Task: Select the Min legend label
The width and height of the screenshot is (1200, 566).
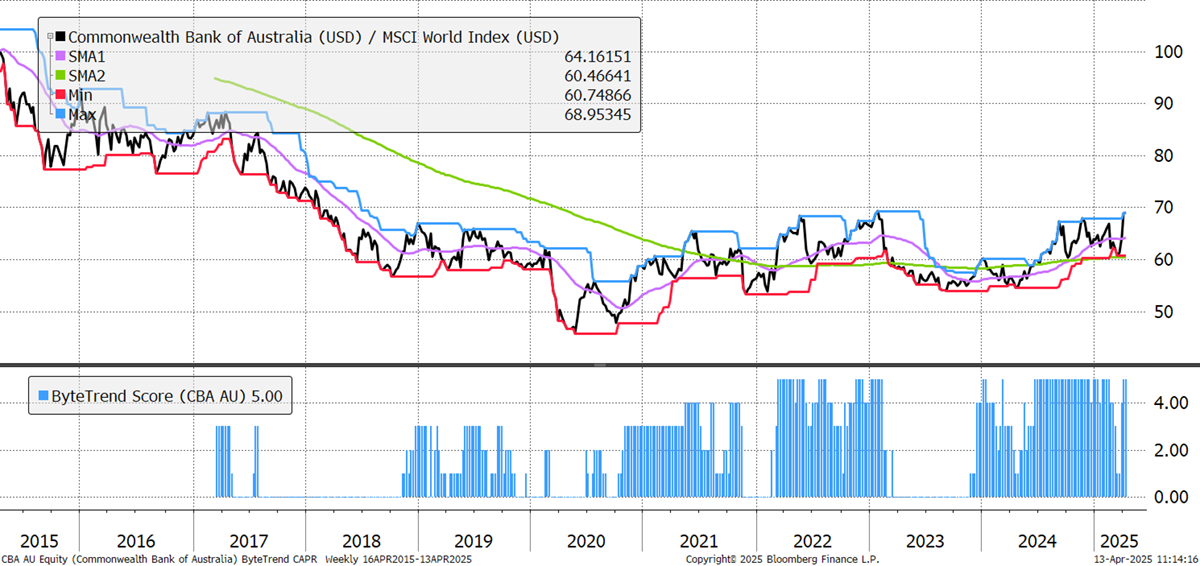Action: [79, 95]
